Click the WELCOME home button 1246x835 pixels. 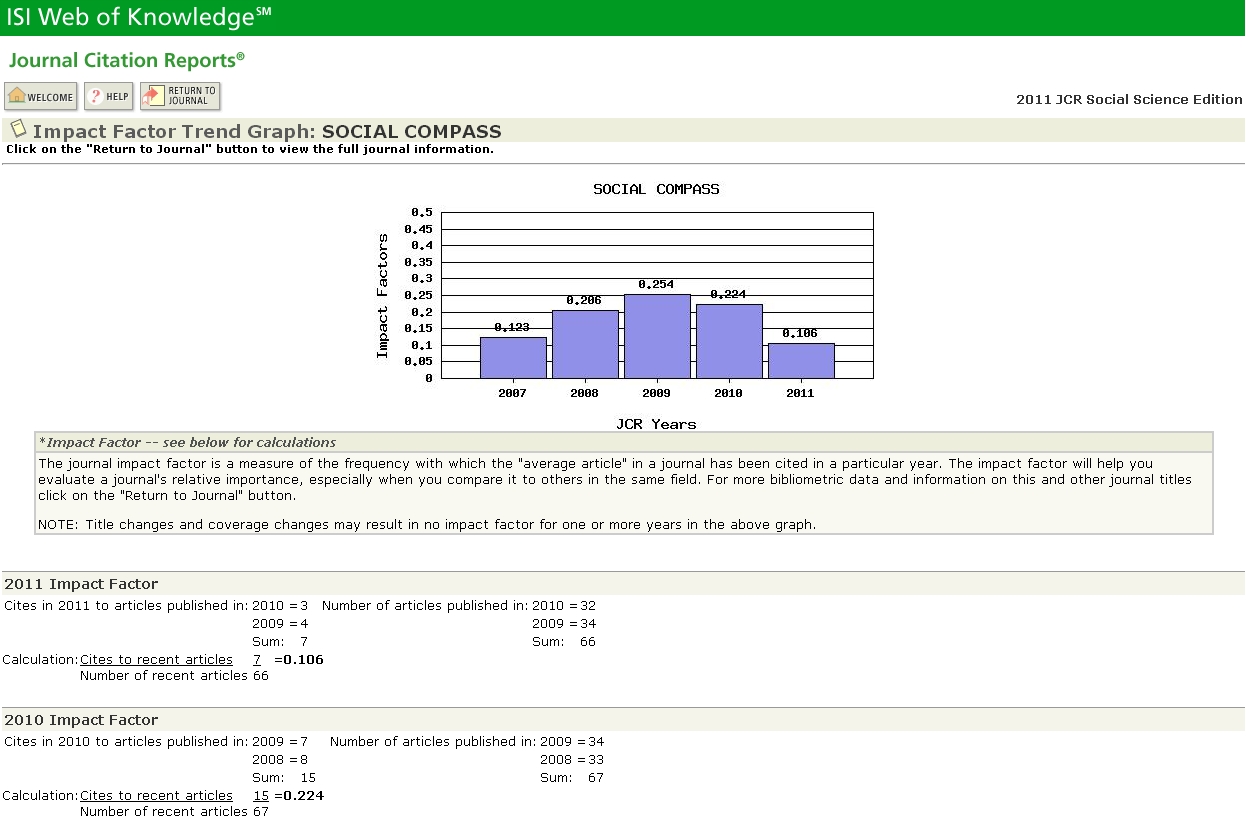point(41,96)
